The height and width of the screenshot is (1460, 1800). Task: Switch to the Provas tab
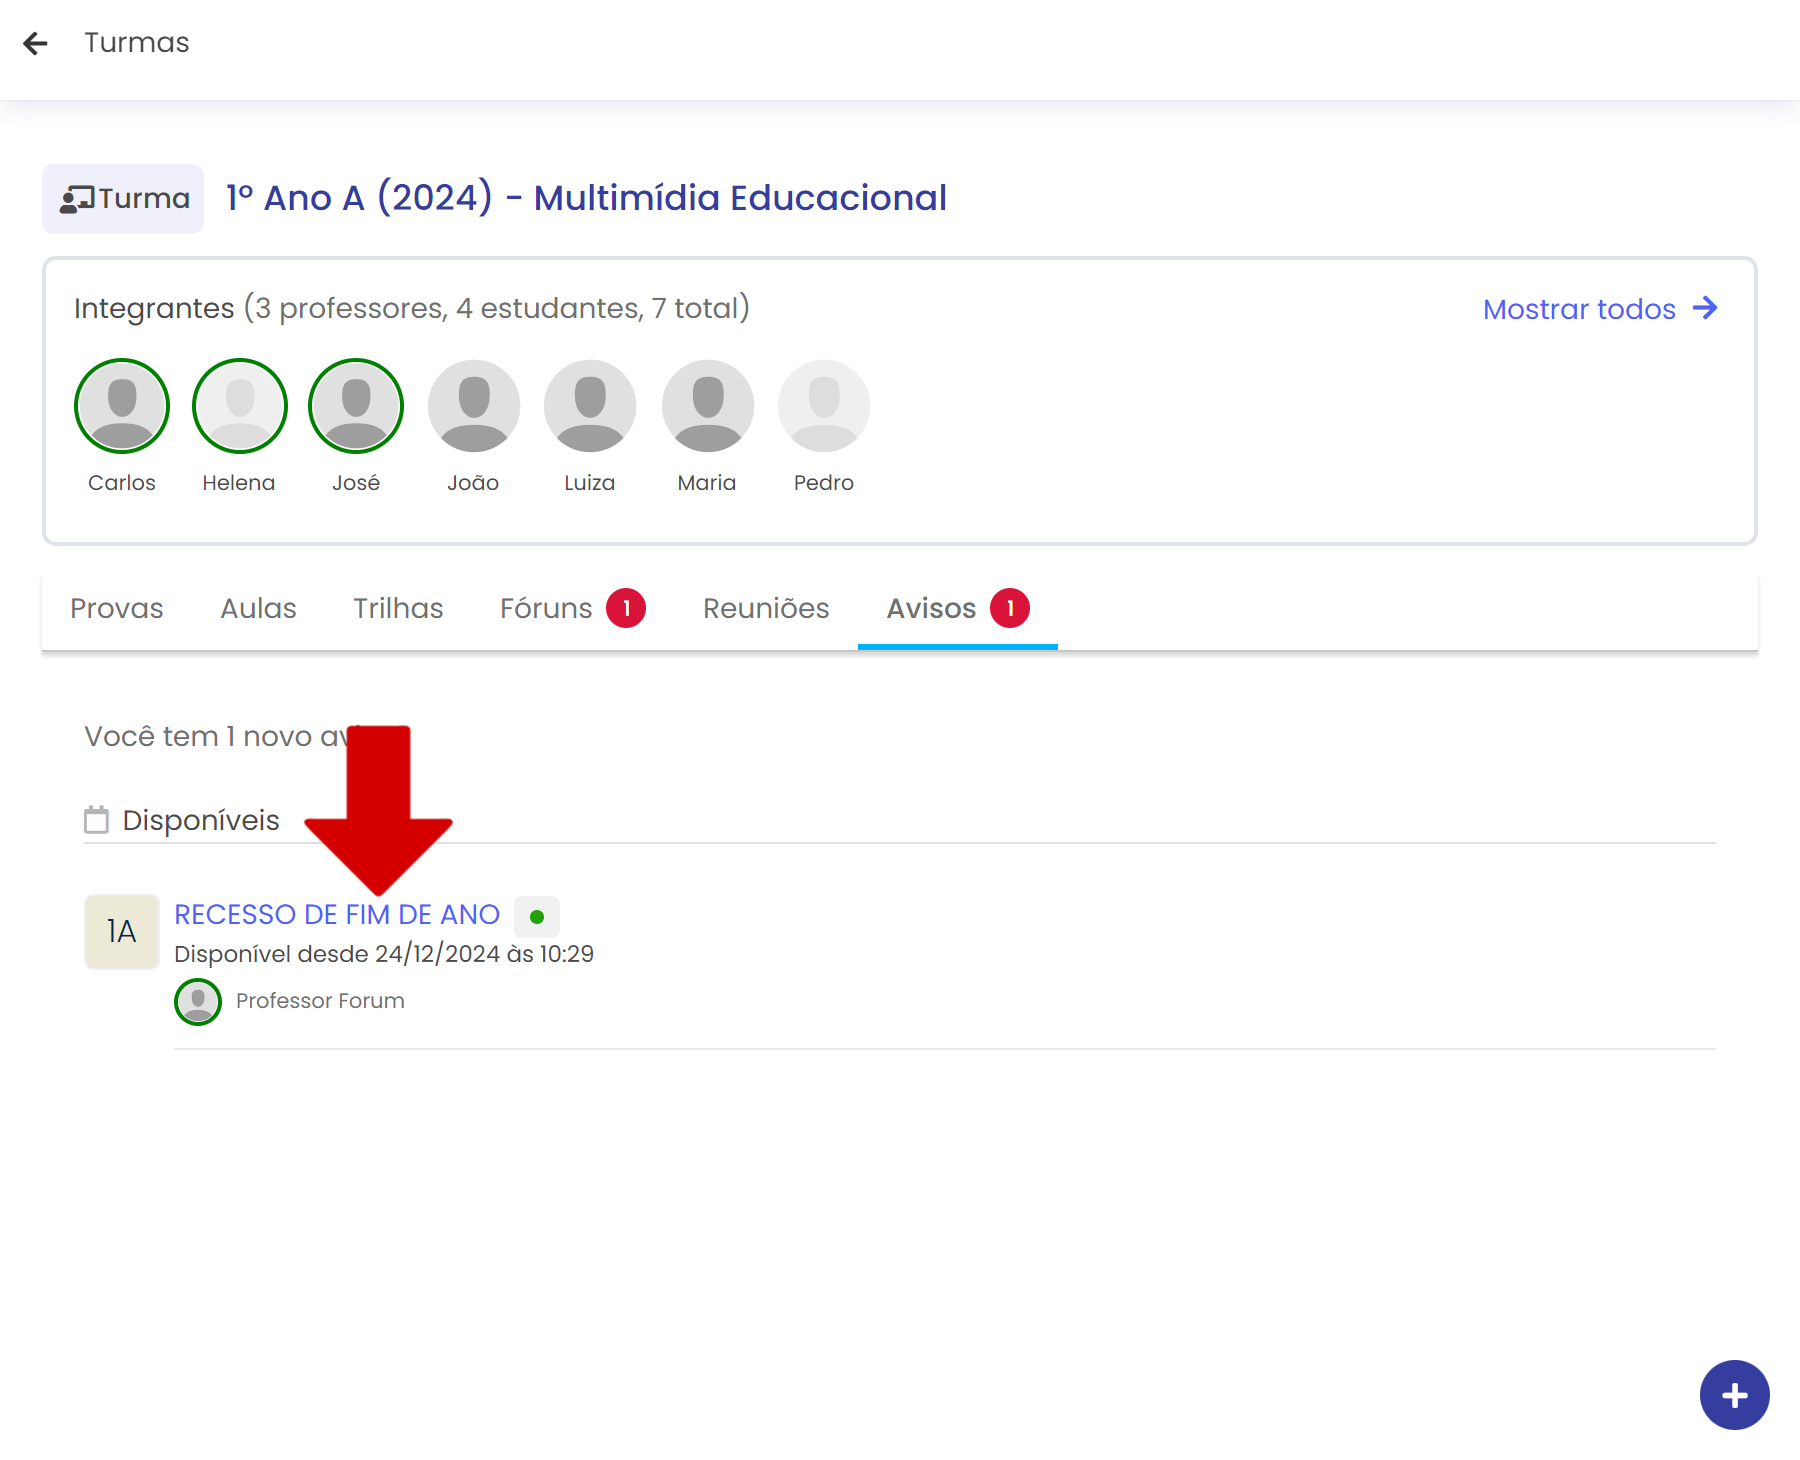coord(117,608)
